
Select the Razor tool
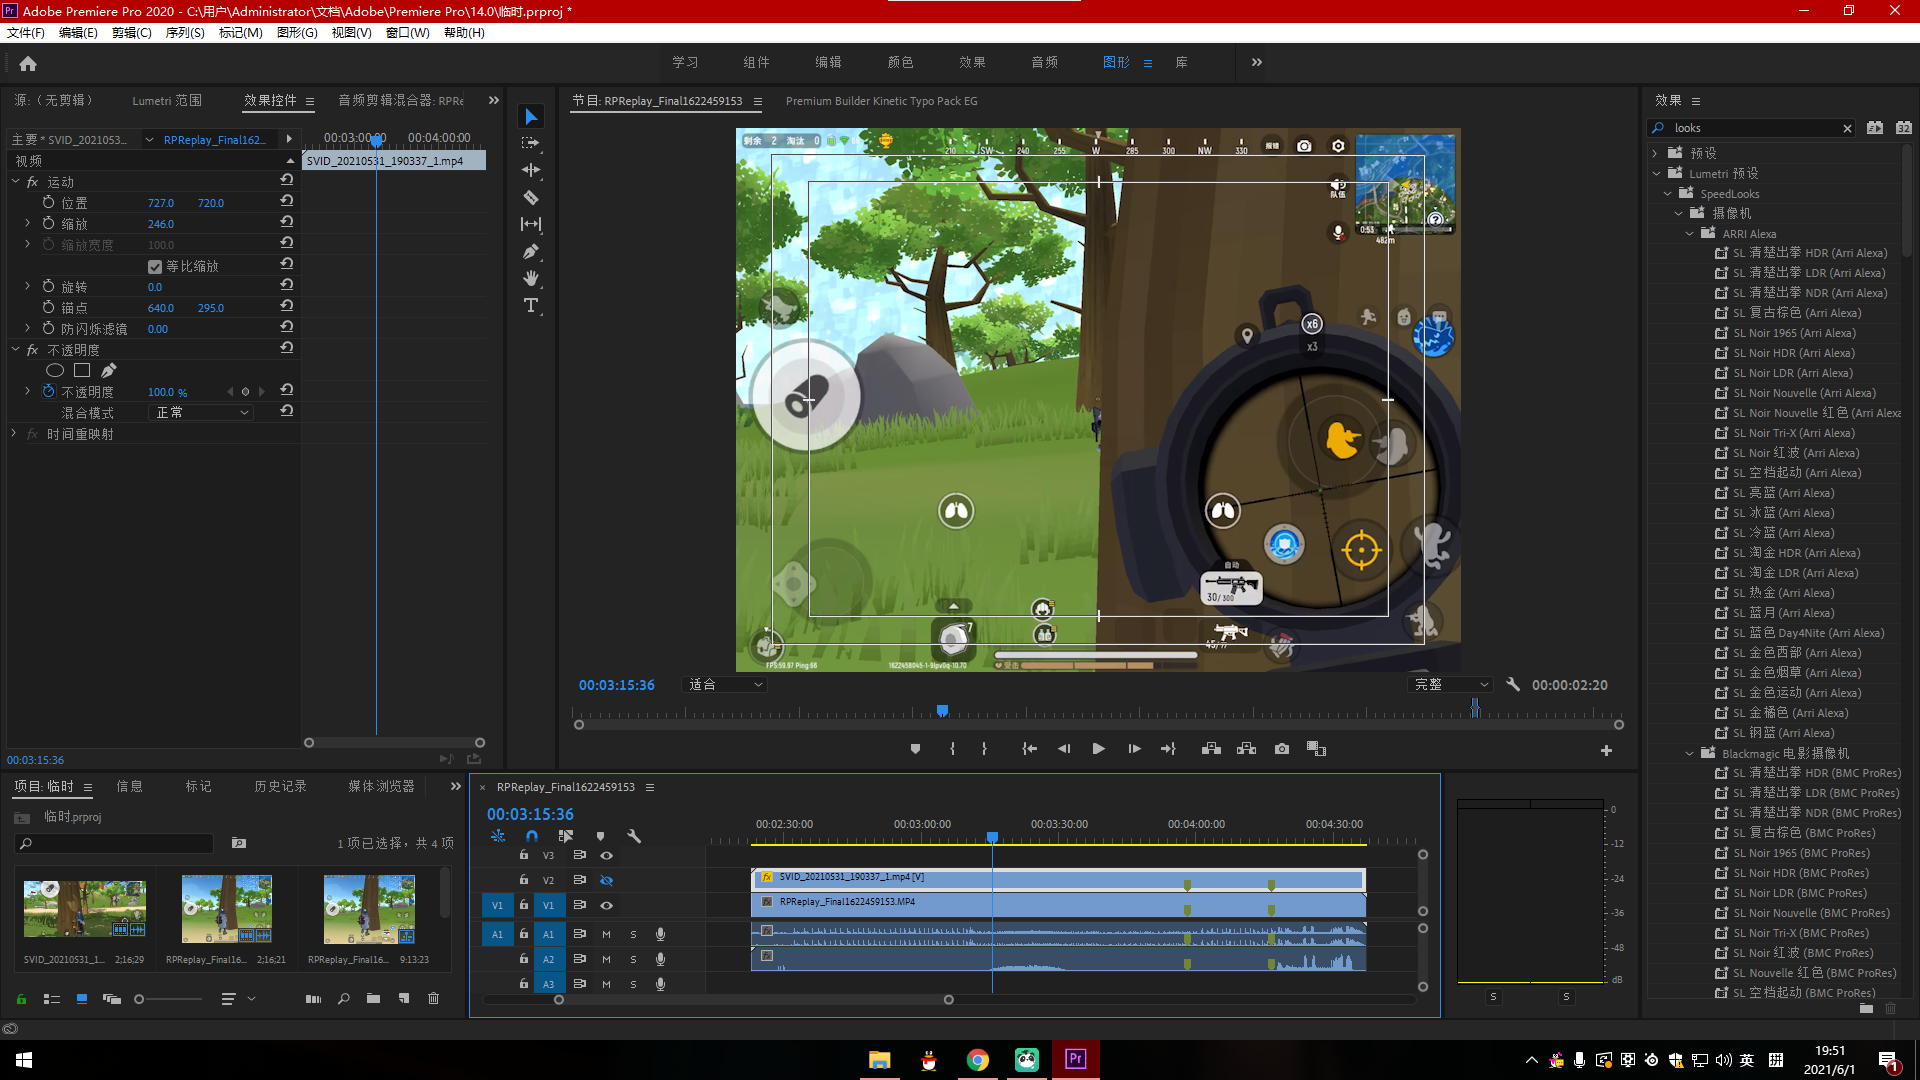(x=531, y=197)
